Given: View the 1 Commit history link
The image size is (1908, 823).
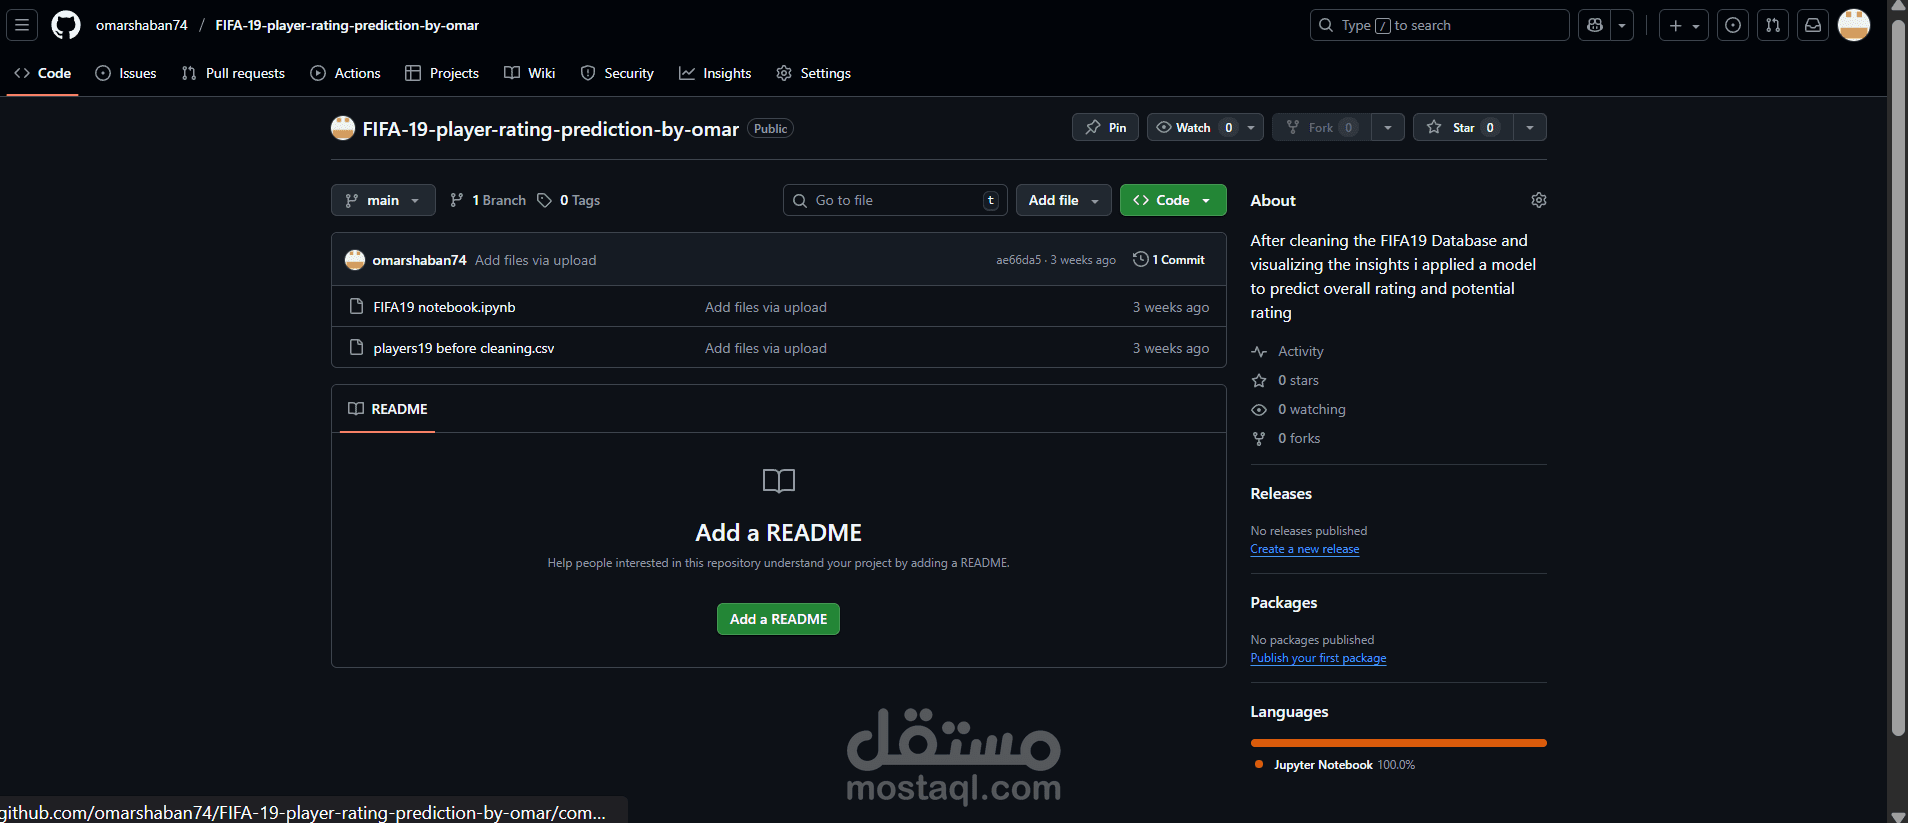Looking at the screenshot, I should pyautogui.click(x=1169, y=259).
